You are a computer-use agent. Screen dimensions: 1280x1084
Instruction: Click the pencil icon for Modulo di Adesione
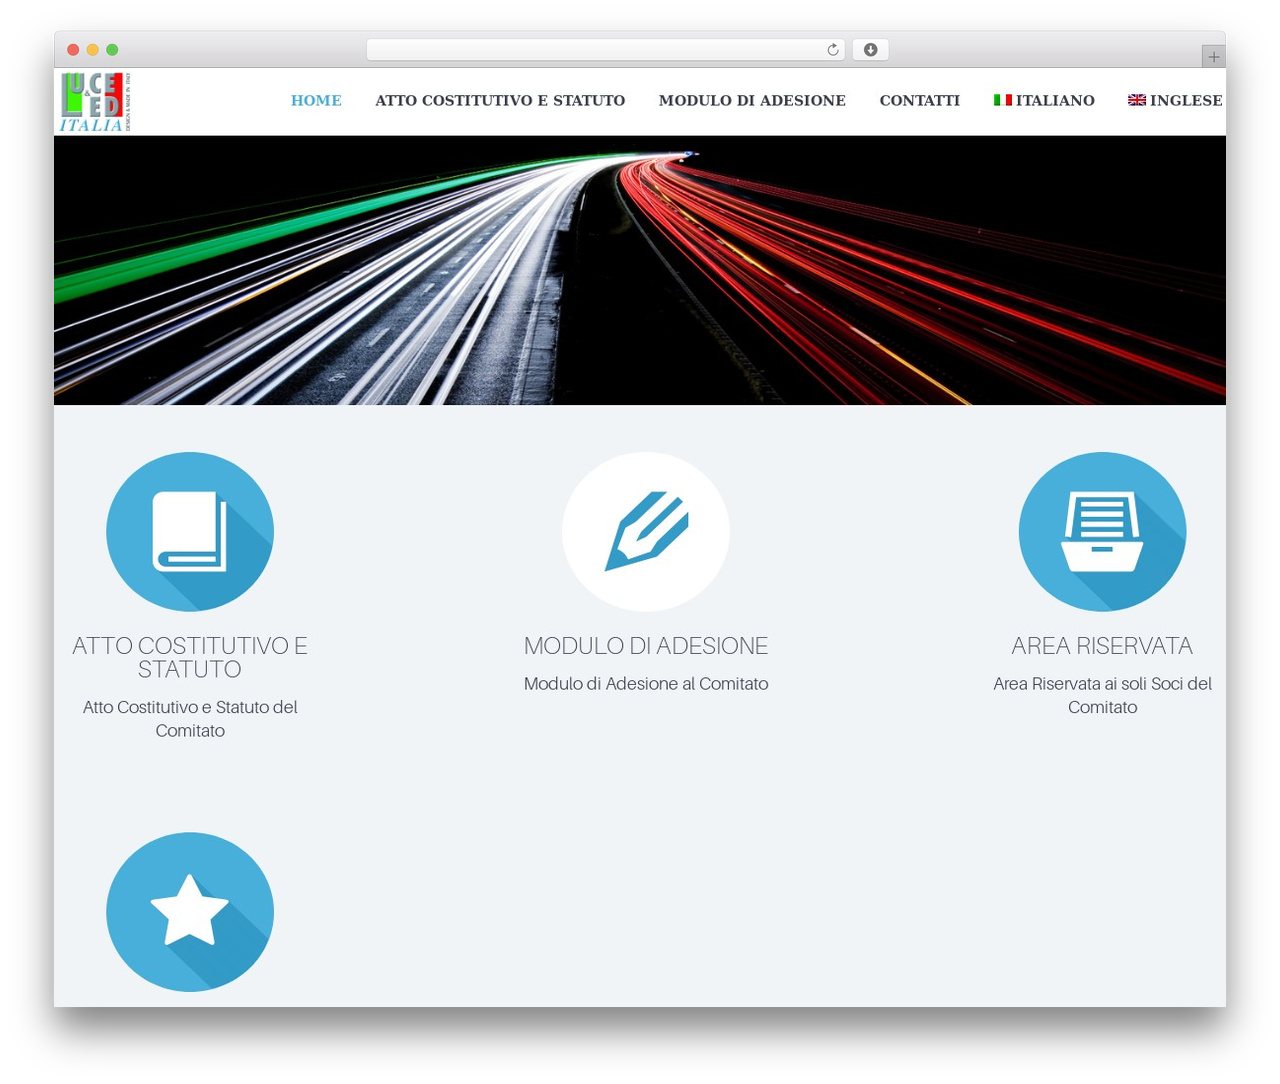click(646, 531)
